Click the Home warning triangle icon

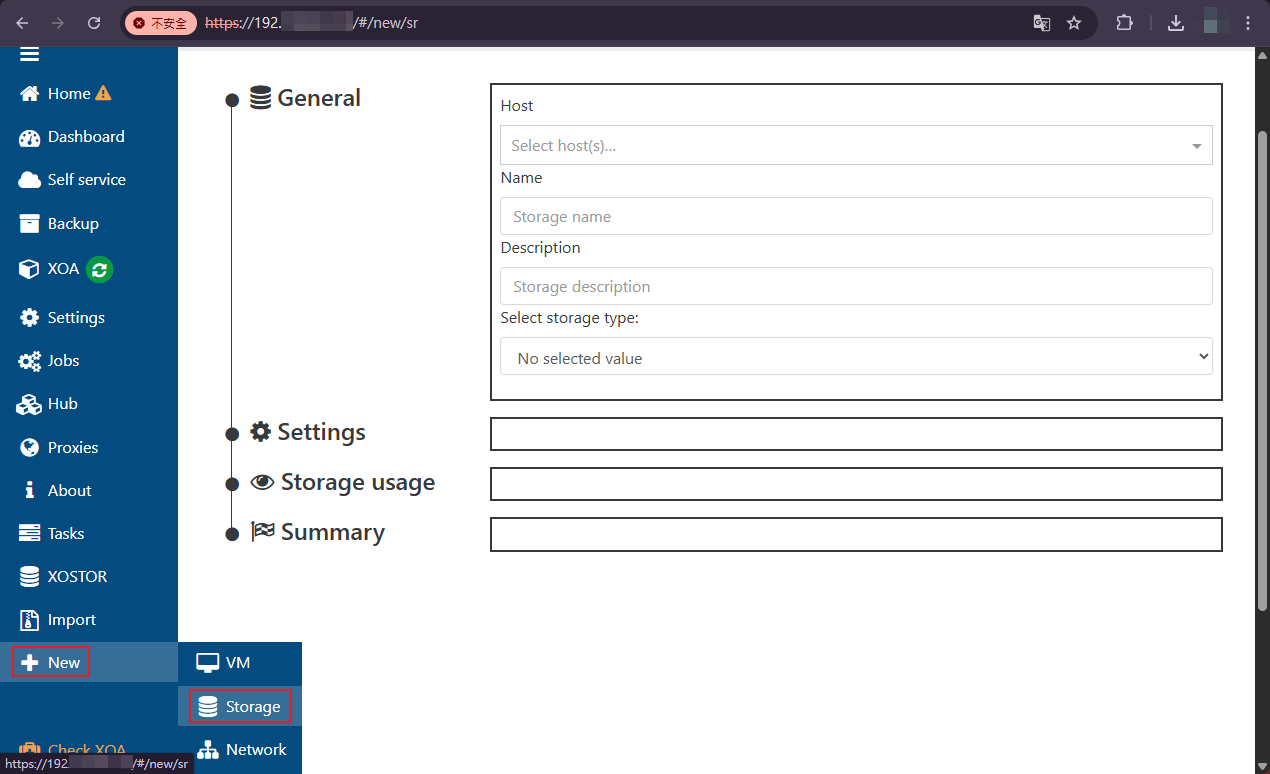pyautogui.click(x=103, y=93)
